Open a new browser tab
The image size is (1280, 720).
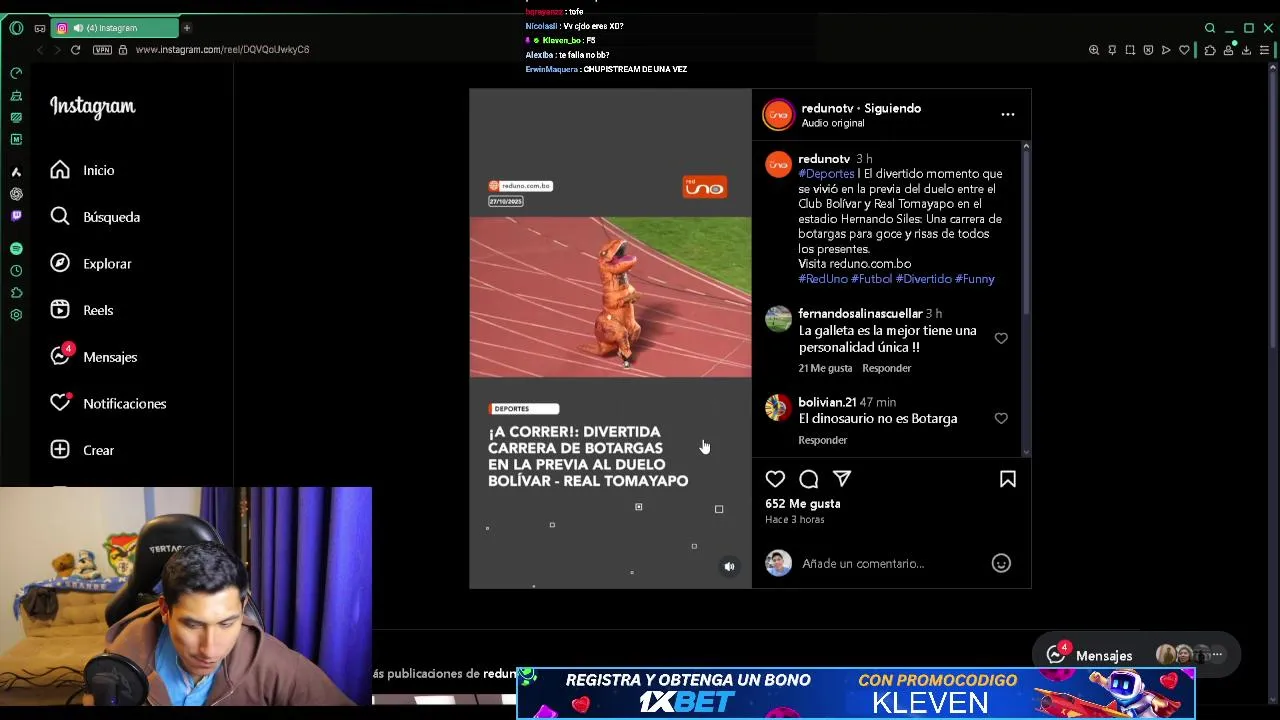click(x=186, y=28)
